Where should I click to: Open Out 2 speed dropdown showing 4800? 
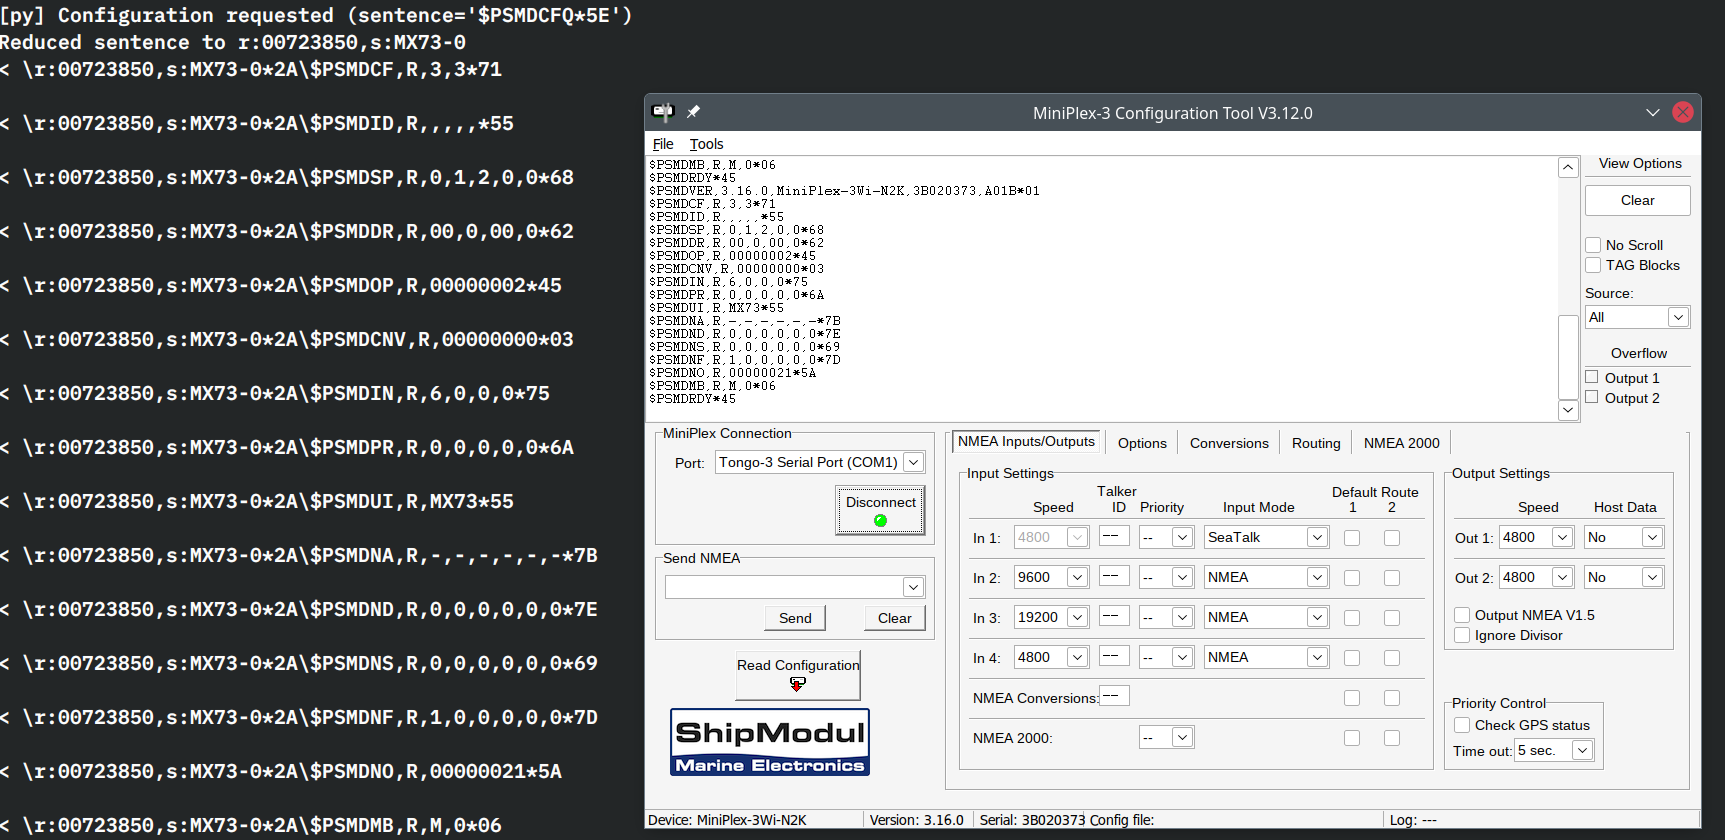coord(1537,577)
